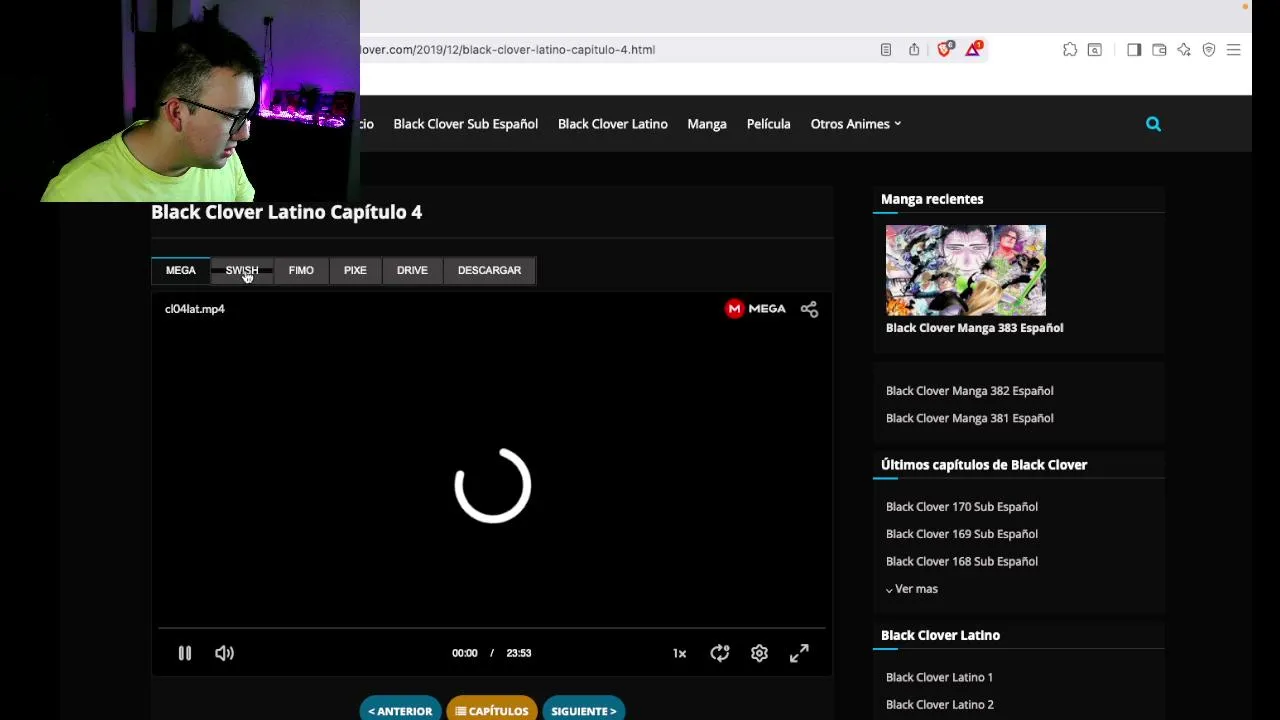Open Black Clover Manga 382 Español
The height and width of the screenshot is (720, 1280).
(969, 391)
